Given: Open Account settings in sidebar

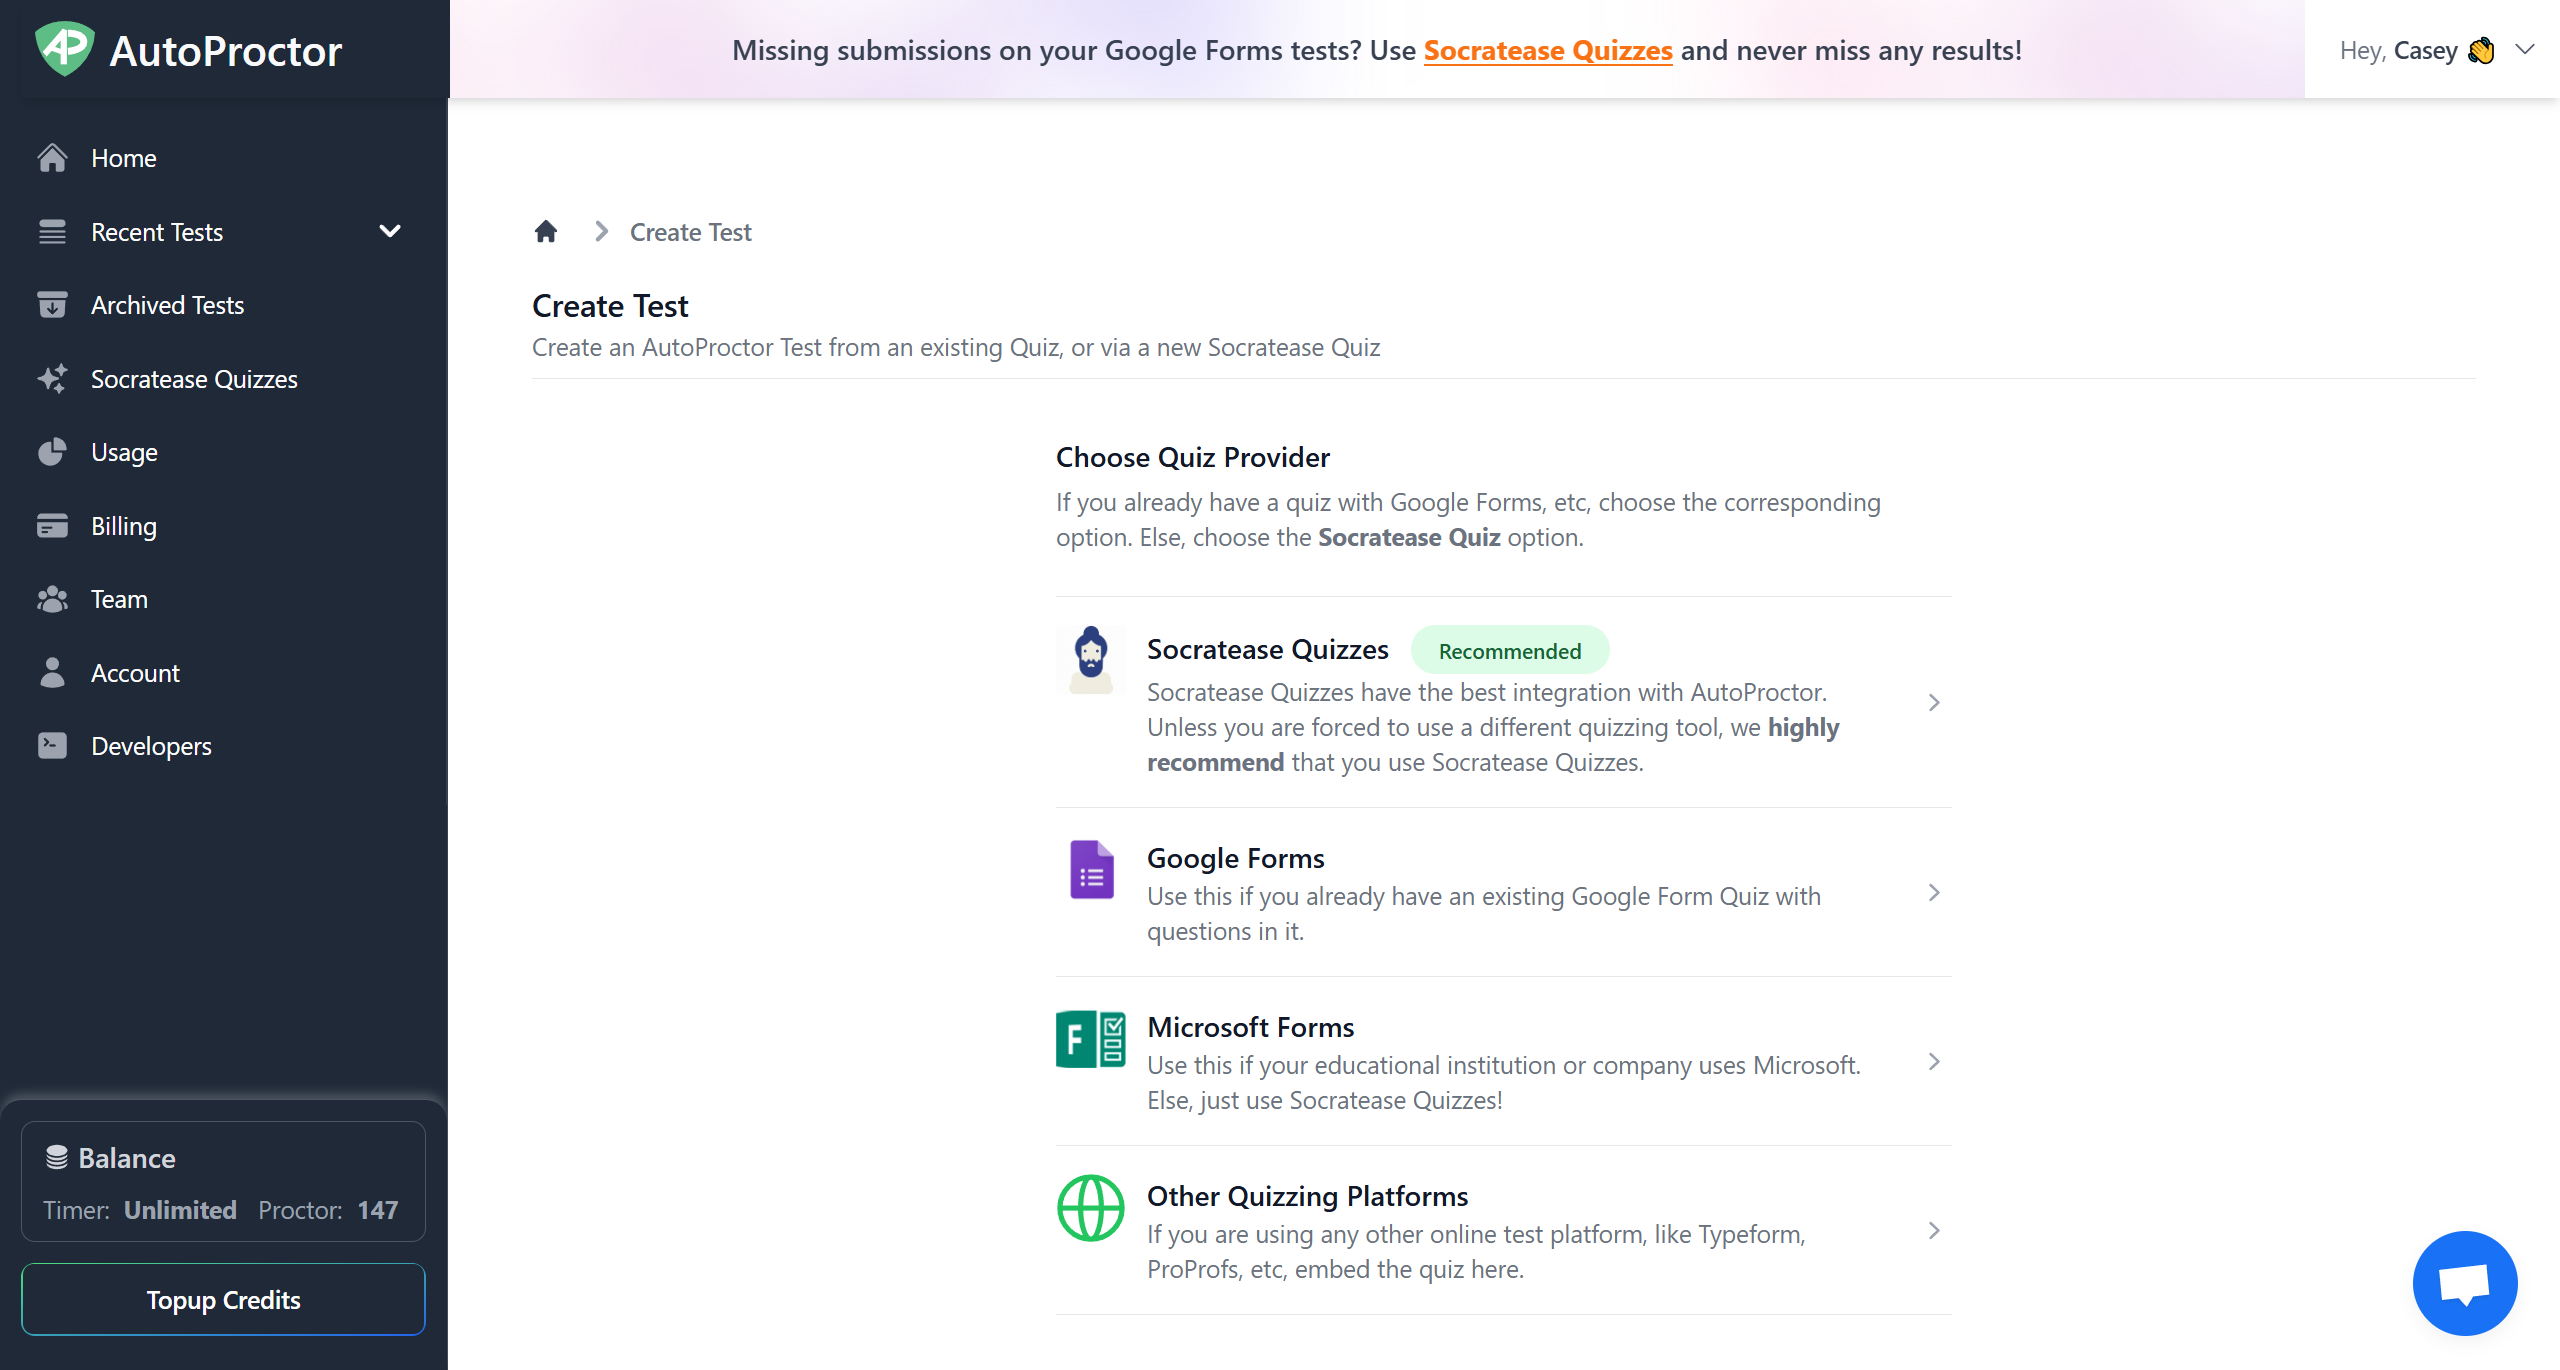Looking at the screenshot, I should 135,673.
